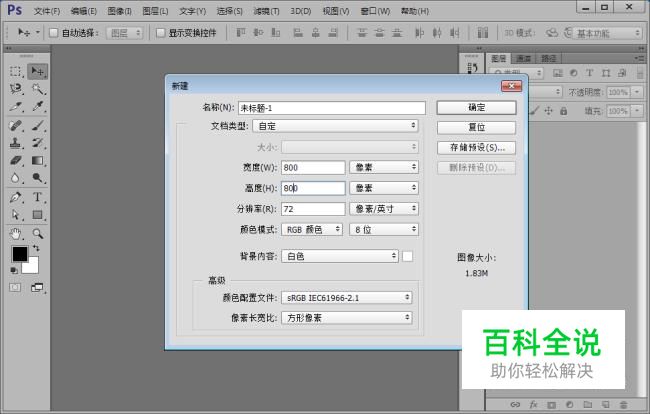Click the 名称 field containing 未标题-1
Viewport: 650px width, 414px height.
coord(332,108)
